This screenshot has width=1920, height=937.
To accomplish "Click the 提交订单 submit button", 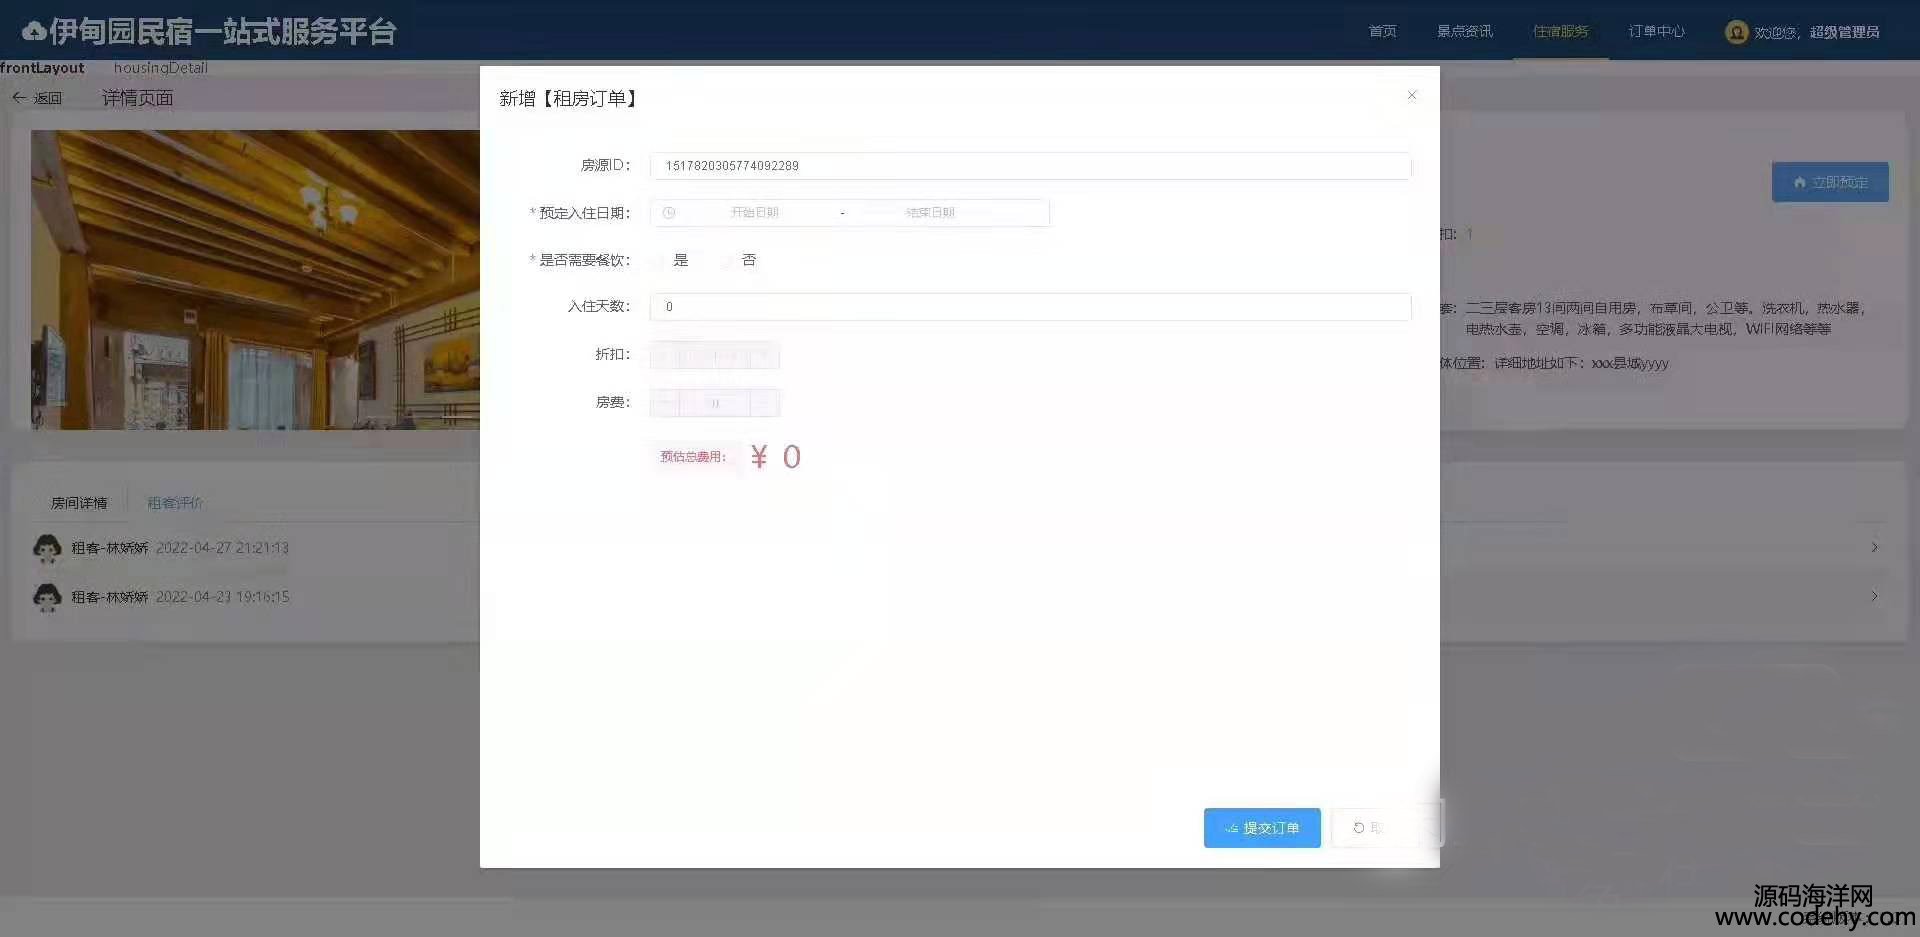I will (1262, 828).
